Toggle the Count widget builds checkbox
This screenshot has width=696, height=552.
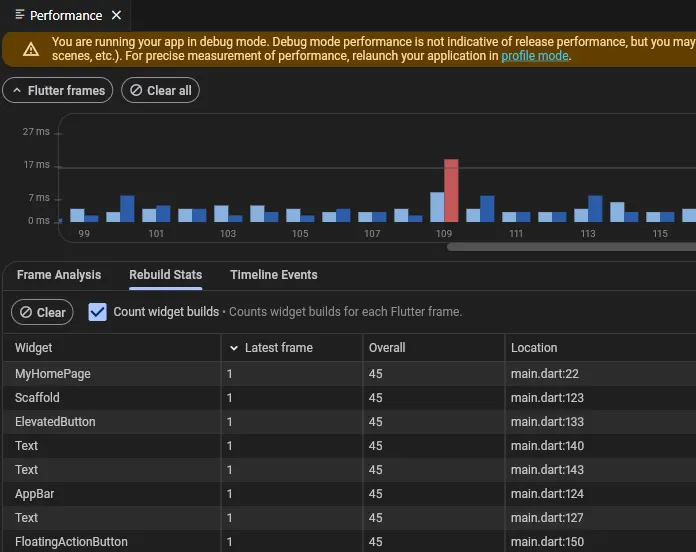(x=97, y=312)
